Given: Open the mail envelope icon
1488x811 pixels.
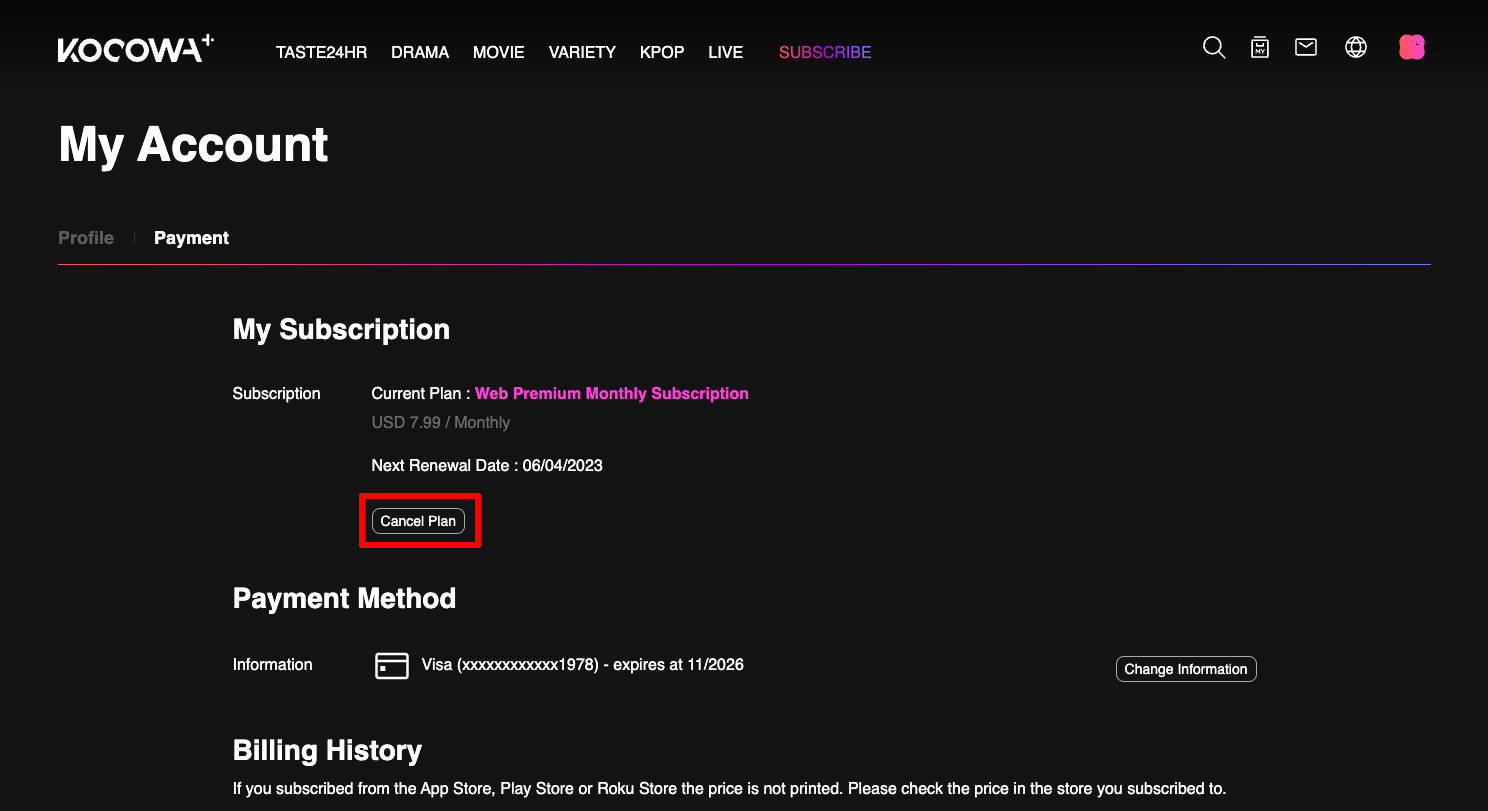Looking at the screenshot, I should click(1306, 47).
